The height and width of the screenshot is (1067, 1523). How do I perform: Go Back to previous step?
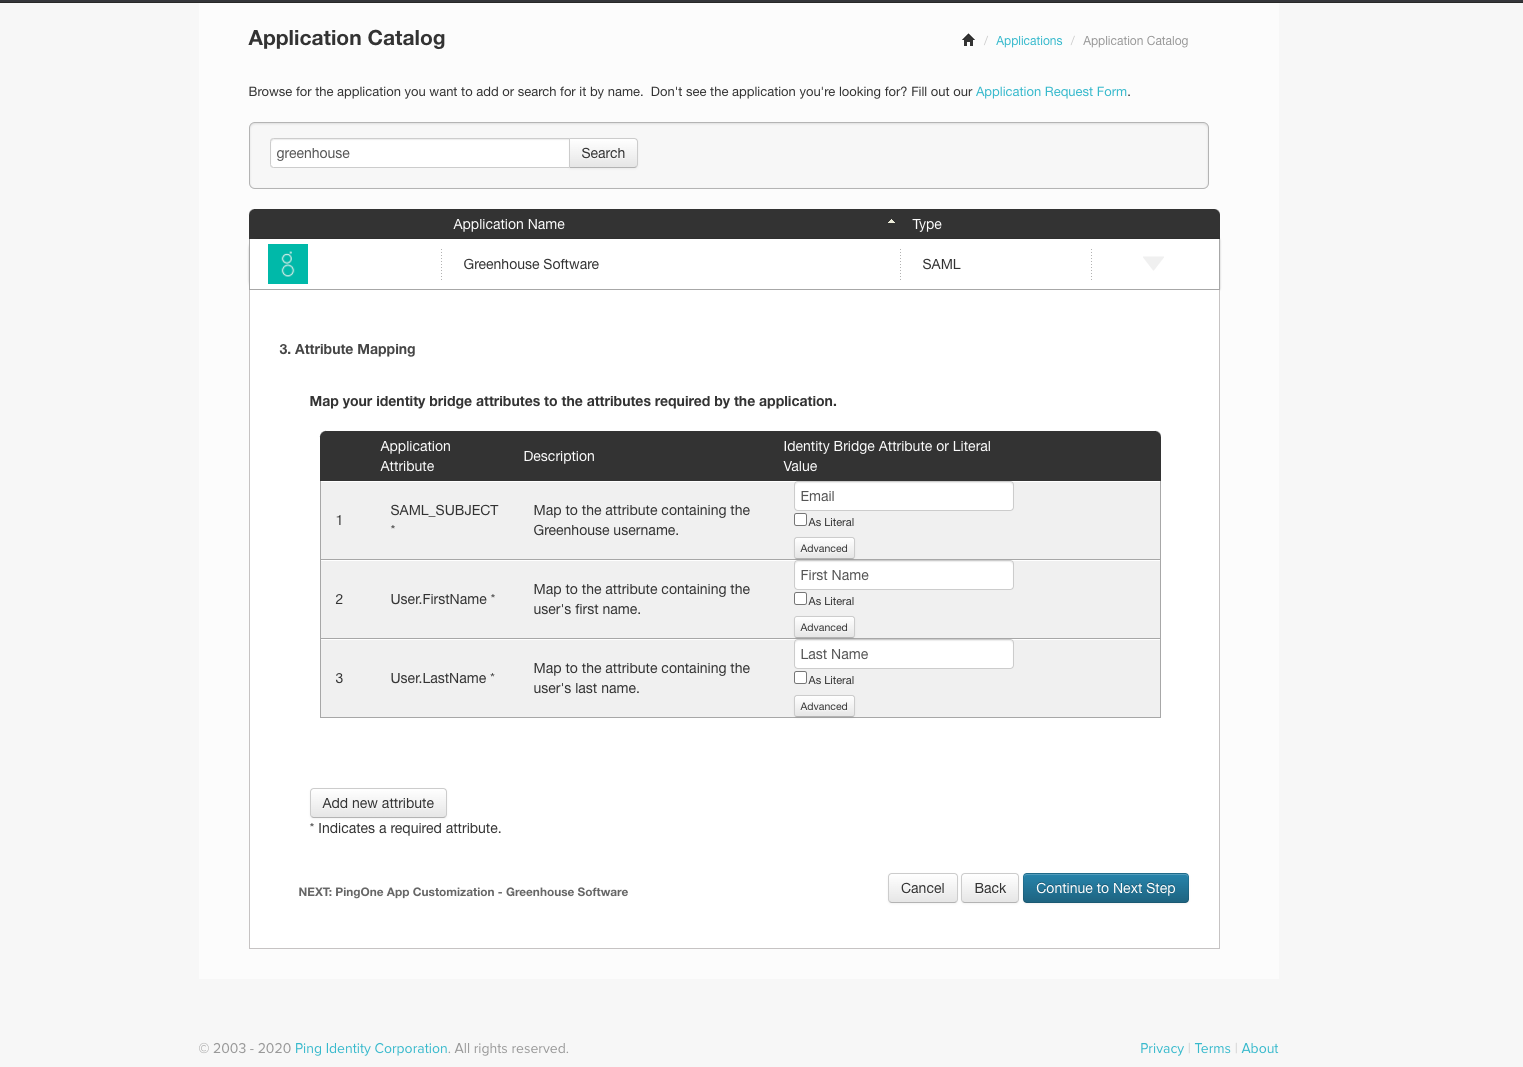pos(990,888)
